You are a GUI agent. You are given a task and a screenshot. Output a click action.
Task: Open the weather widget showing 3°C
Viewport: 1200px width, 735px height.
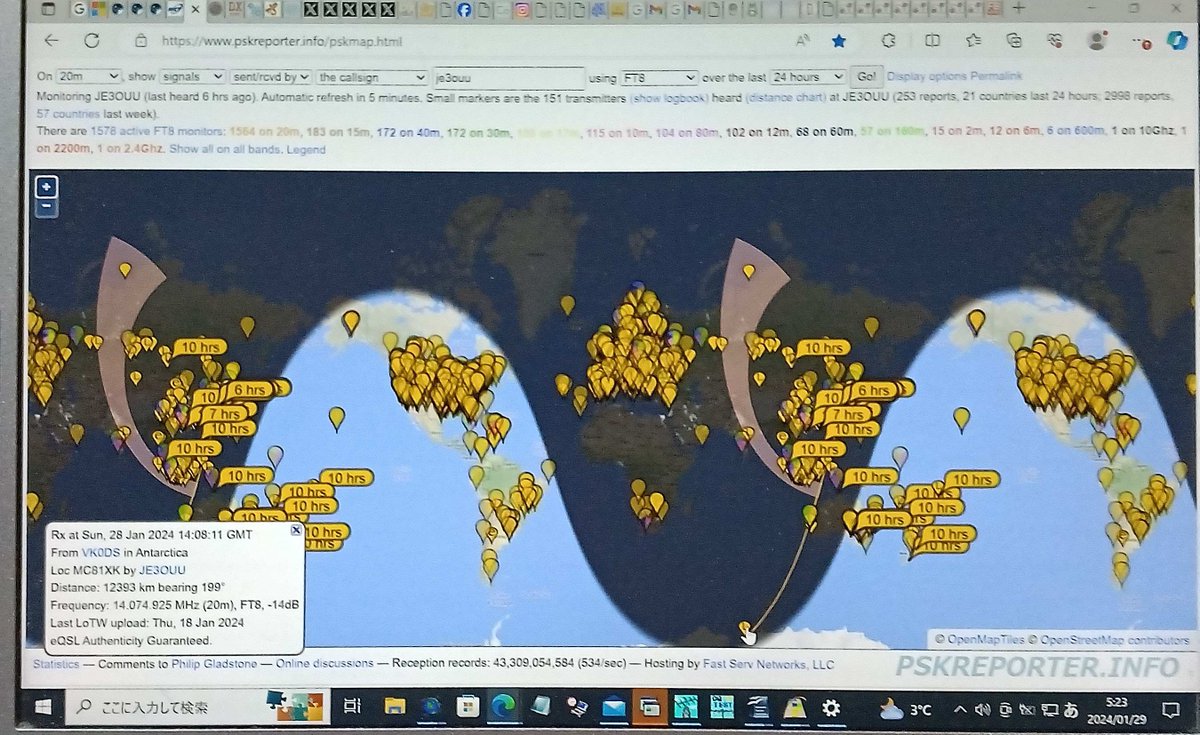point(907,709)
